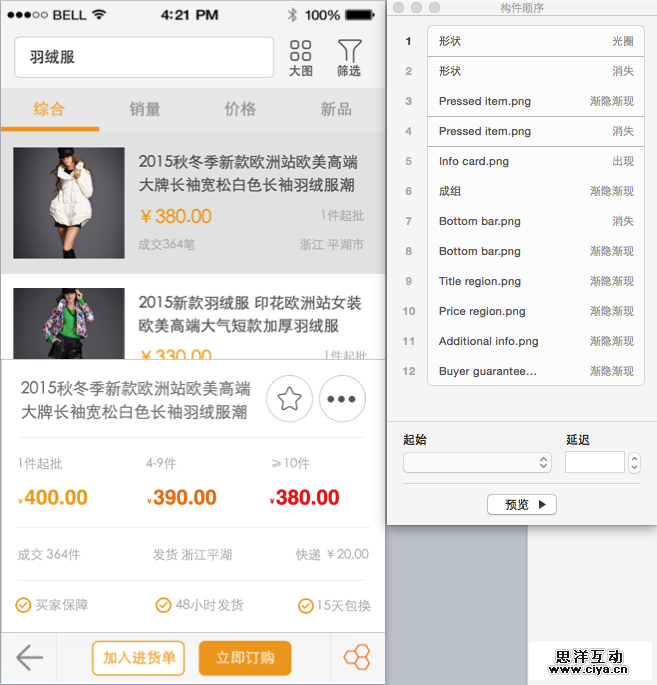Click the Bluetooth status icon
This screenshot has height=685, width=657.
(292, 15)
